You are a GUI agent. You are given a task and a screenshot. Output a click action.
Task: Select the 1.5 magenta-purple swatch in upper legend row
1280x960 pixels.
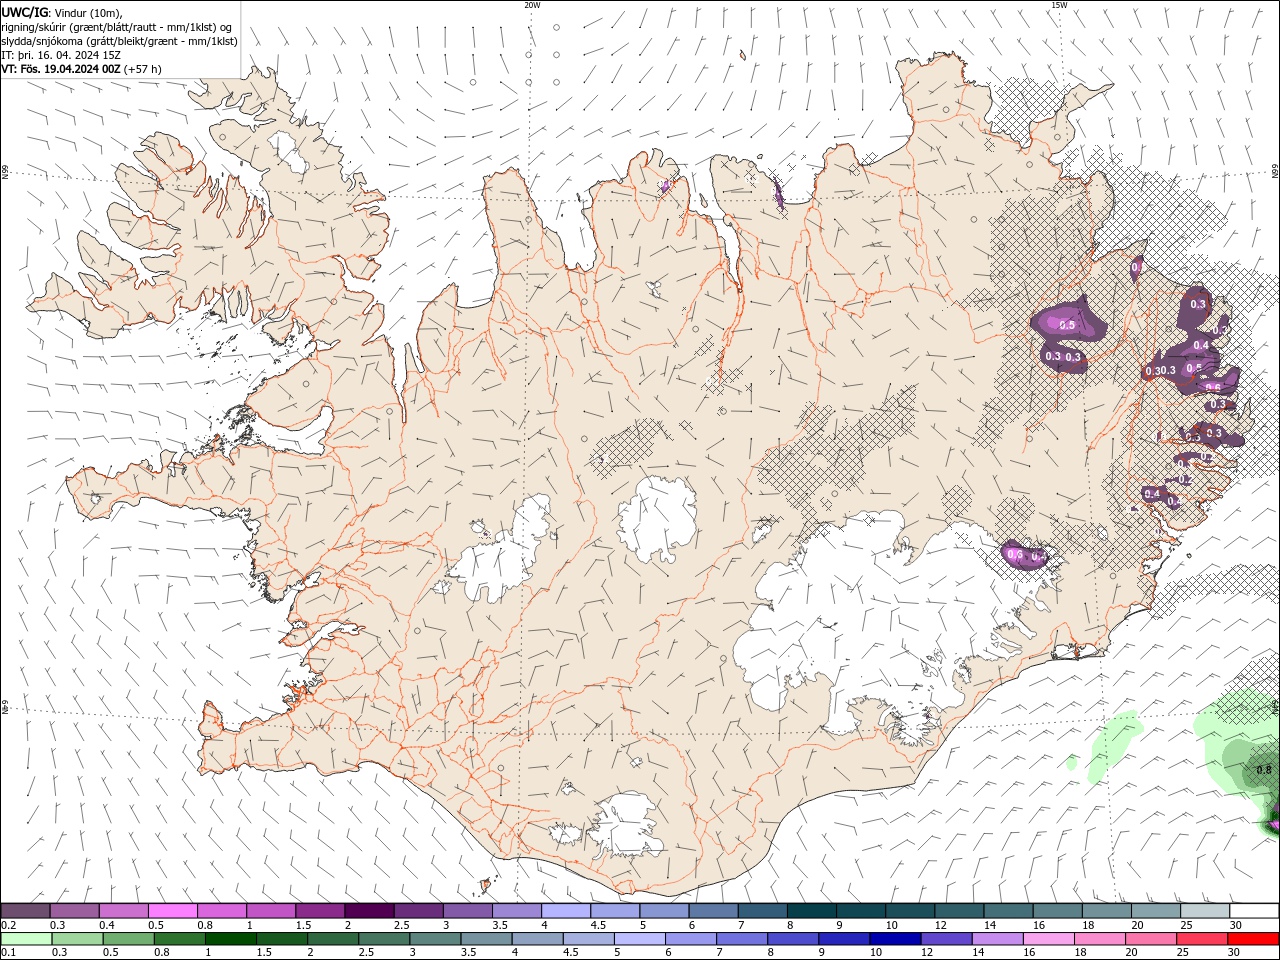[319, 911]
